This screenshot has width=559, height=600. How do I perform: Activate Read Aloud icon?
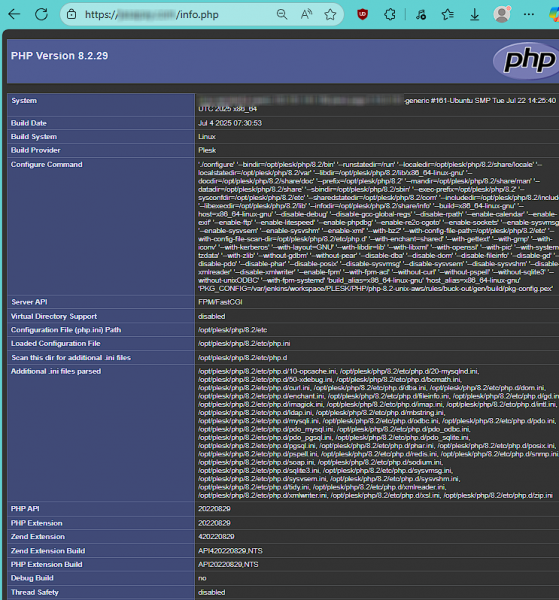306,15
